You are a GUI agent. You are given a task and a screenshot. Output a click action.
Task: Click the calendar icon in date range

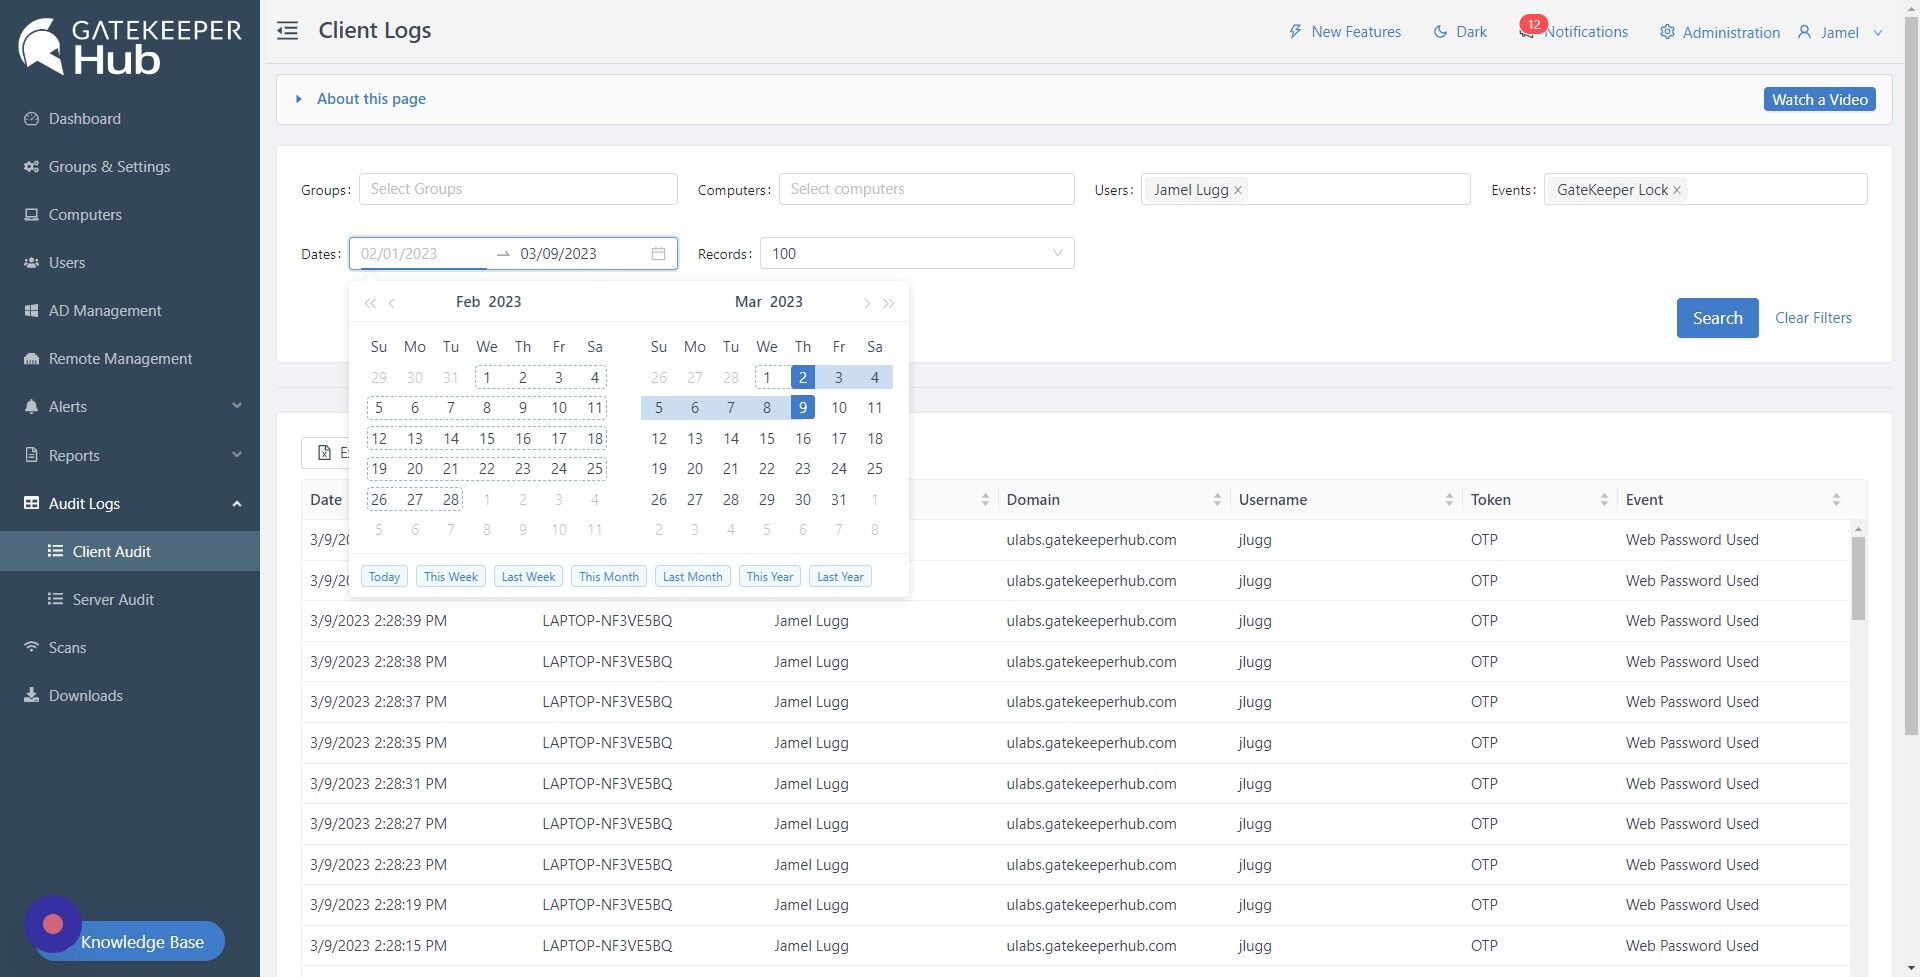point(658,254)
